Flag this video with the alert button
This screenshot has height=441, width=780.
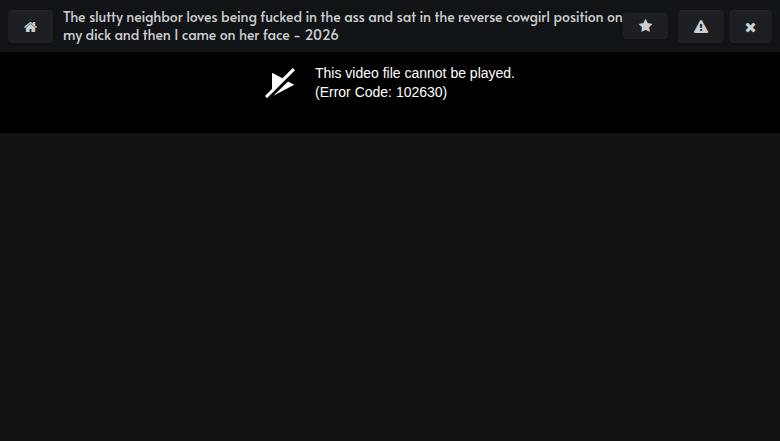701,26
